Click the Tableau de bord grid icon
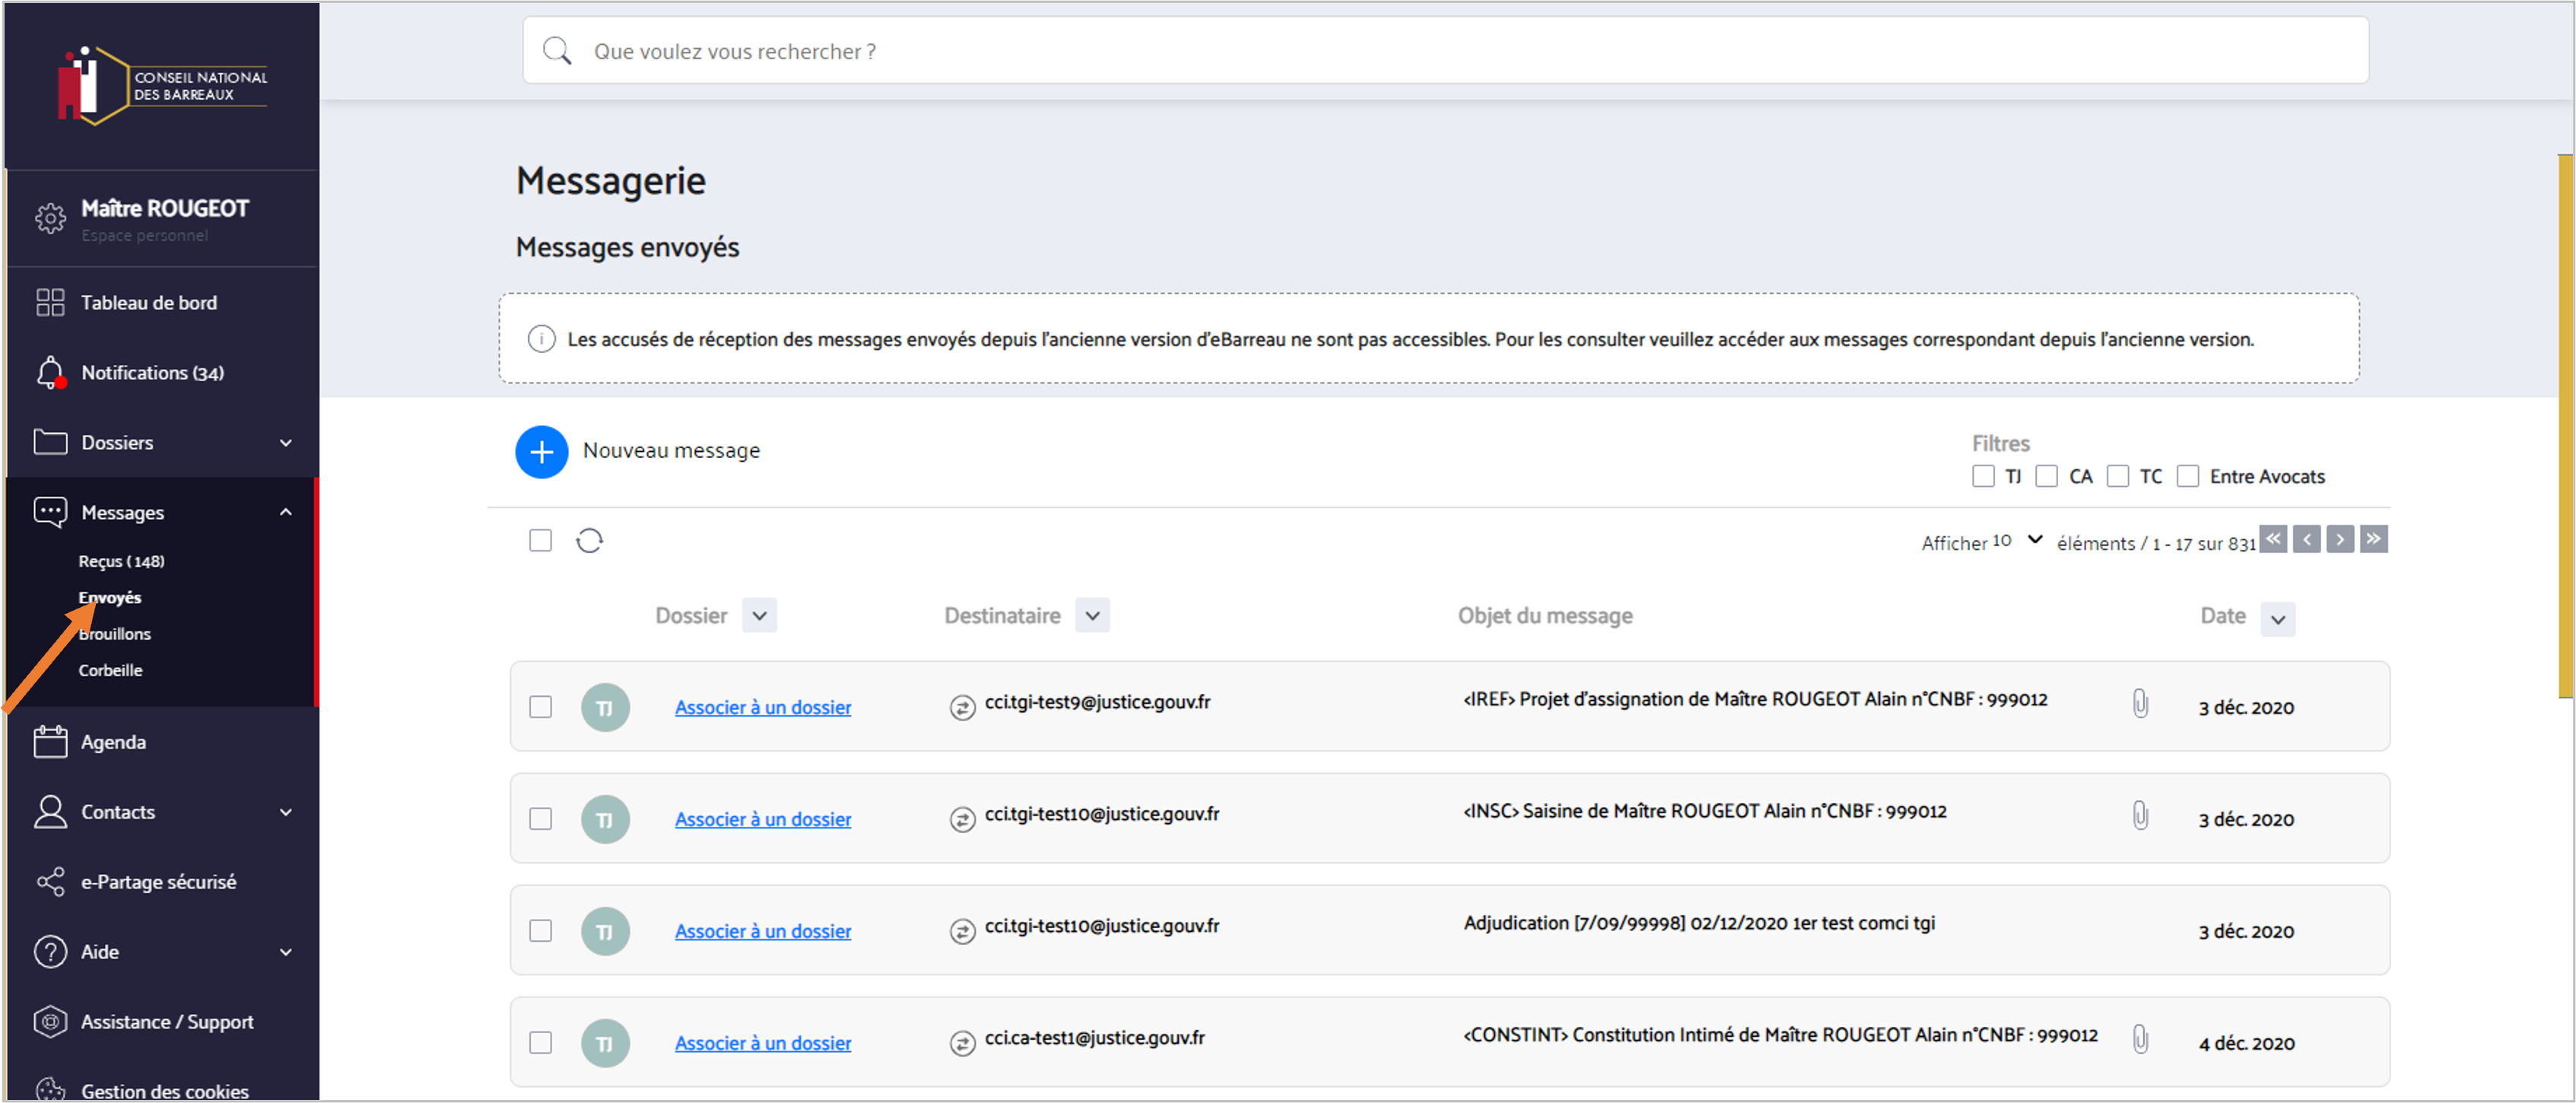The image size is (2576, 1103). 50,302
